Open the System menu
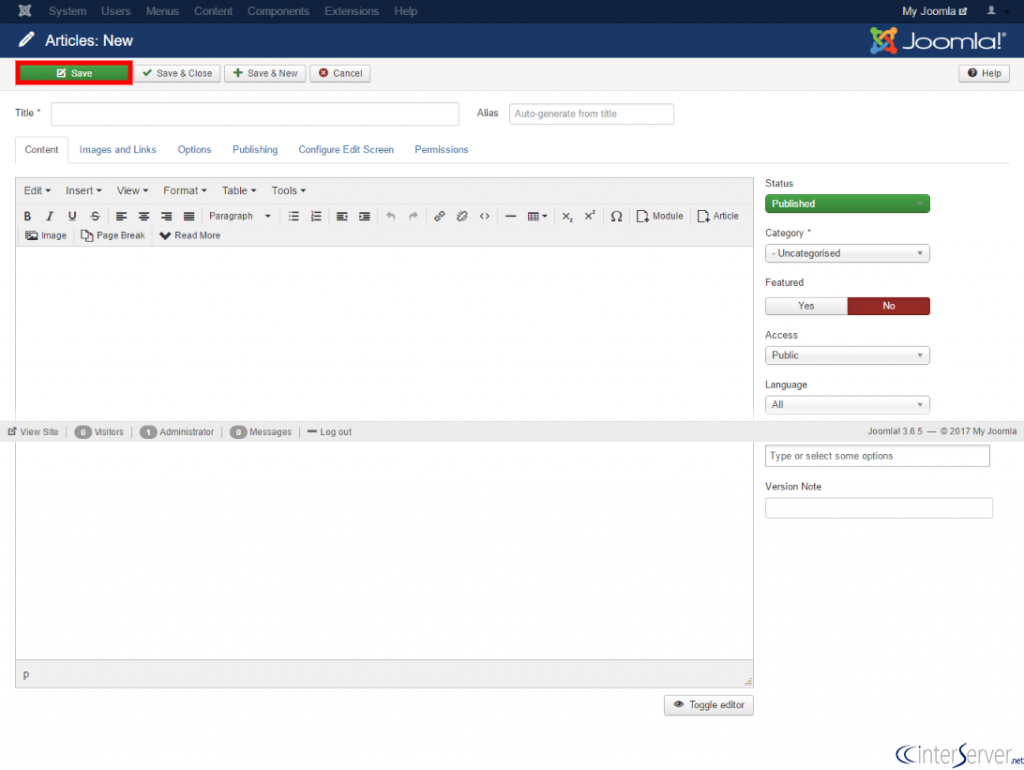 [x=67, y=11]
